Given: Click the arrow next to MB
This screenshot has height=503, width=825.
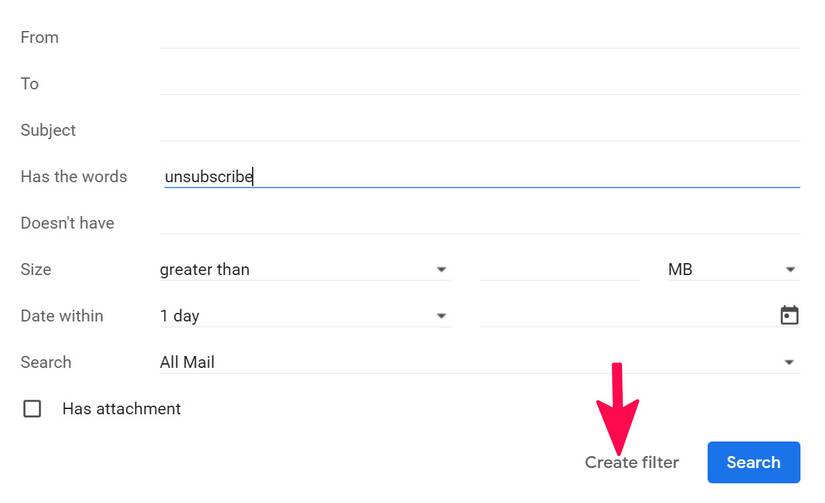Looking at the screenshot, I should pyautogui.click(x=789, y=270).
